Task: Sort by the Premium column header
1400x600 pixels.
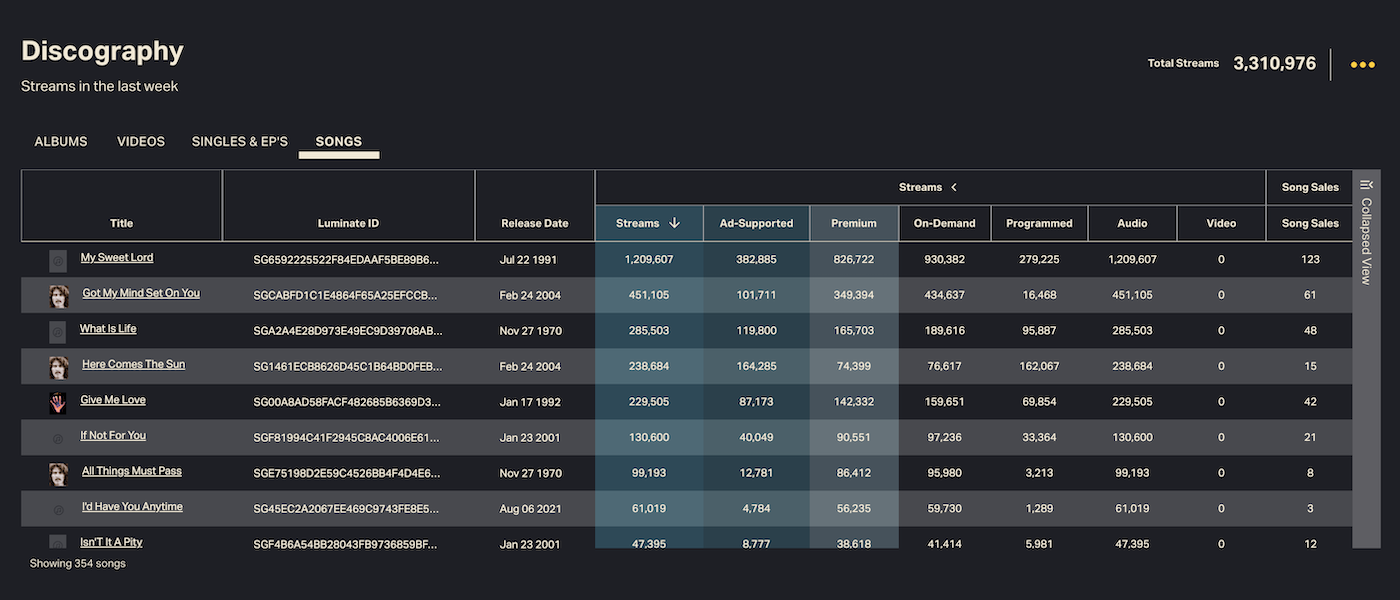Action: [x=854, y=224]
